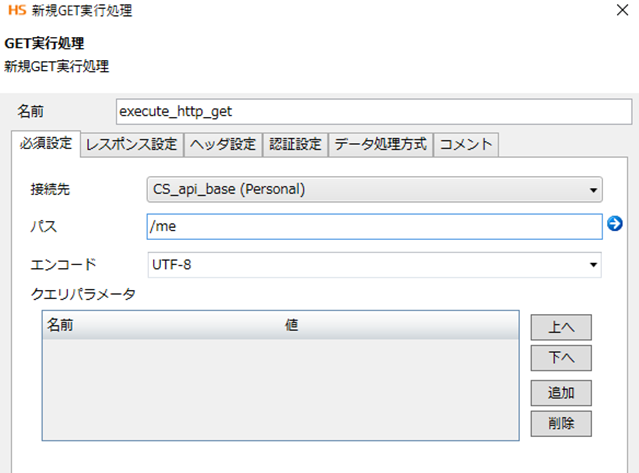
Task: Click 追加 to add a query parameter
Action: (561, 392)
